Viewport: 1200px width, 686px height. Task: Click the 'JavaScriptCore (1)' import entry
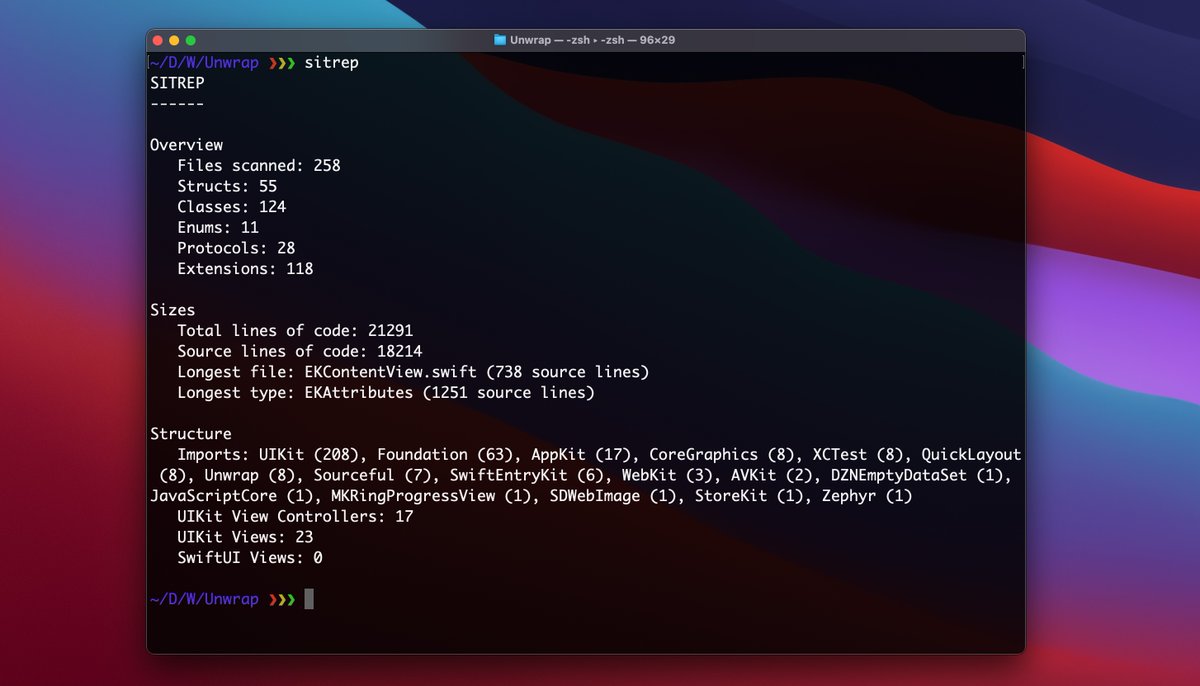231,496
